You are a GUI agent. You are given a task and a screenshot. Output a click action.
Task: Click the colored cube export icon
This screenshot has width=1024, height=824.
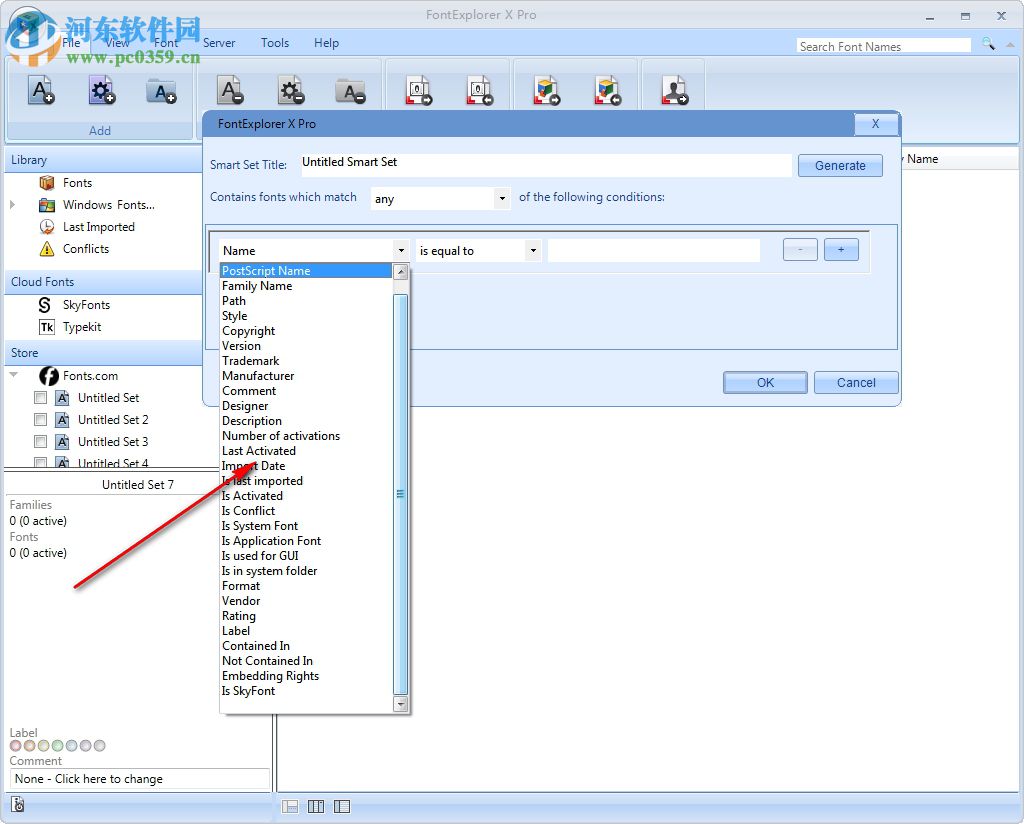click(x=547, y=91)
